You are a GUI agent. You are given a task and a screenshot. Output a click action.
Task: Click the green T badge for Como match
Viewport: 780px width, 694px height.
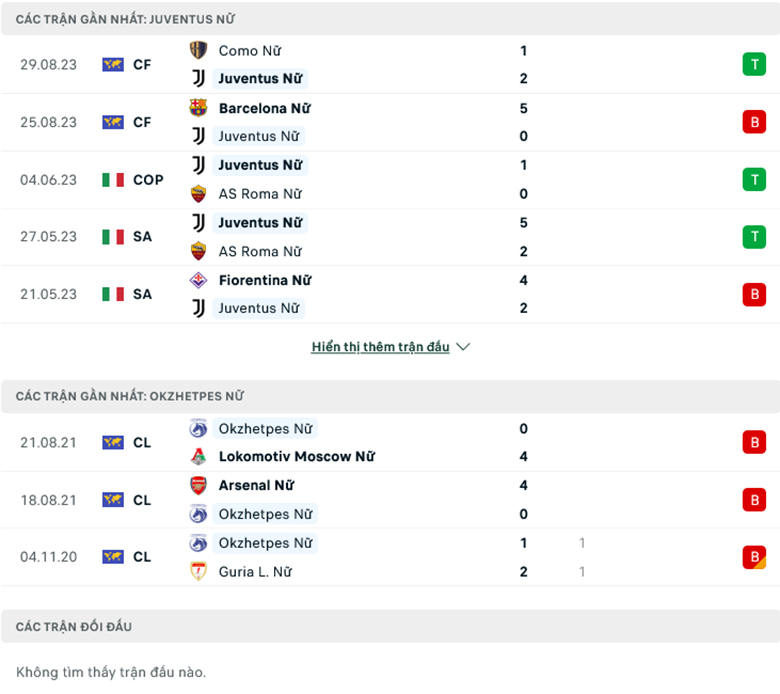753,65
